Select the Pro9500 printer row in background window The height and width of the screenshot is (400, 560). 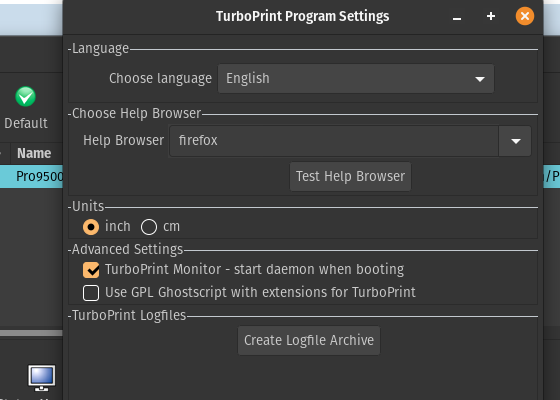(x=31, y=176)
